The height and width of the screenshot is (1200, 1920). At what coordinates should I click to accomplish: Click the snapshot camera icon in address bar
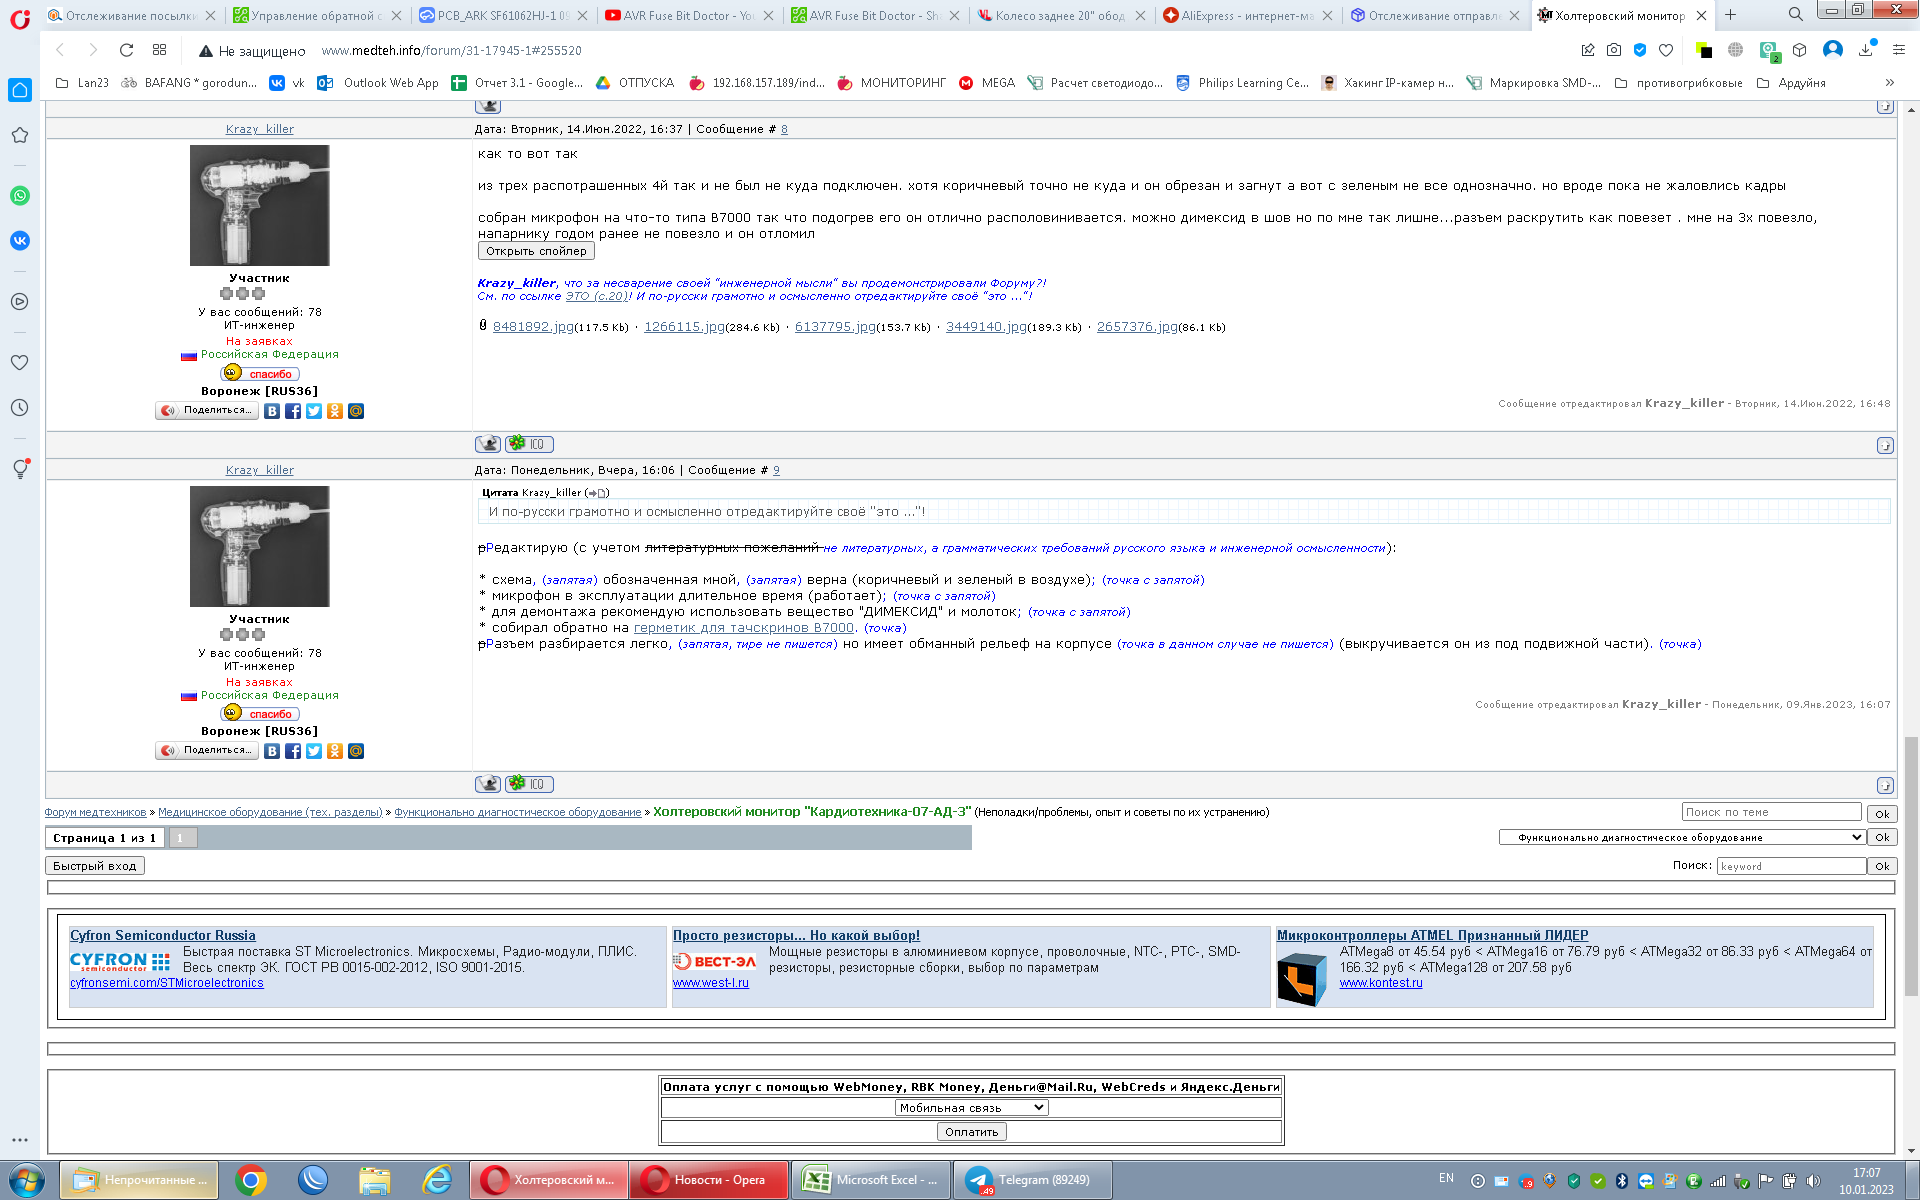coord(1614,50)
